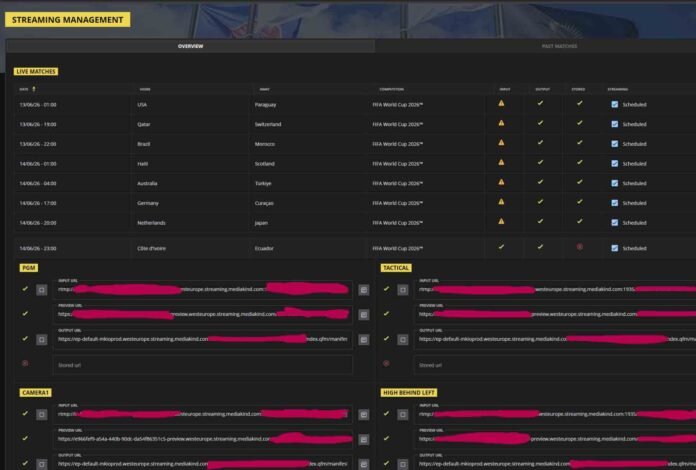Viewport: 696px width, 470px height.
Task: Click the input warning icon in the Brazil row
Action: (x=501, y=142)
